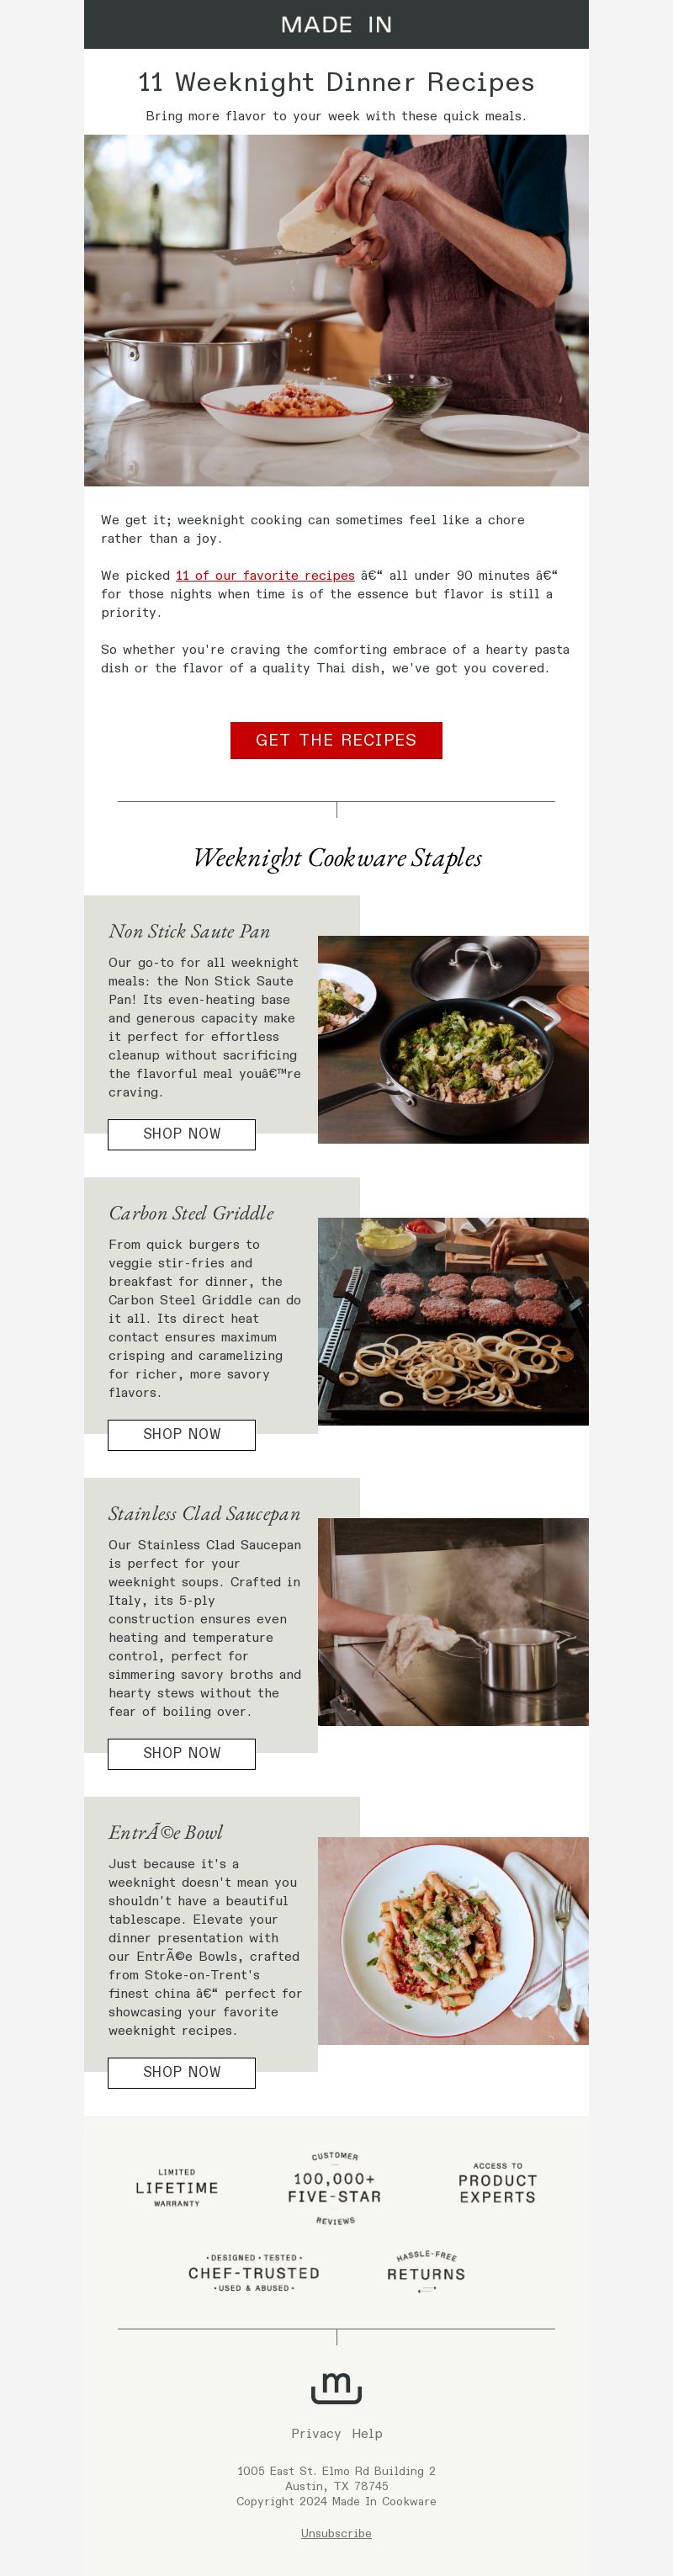This screenshot has width=673, height=2576.
Task: Click the Limited Lifetime Warranty badge
Action: tap(177, 2187)
